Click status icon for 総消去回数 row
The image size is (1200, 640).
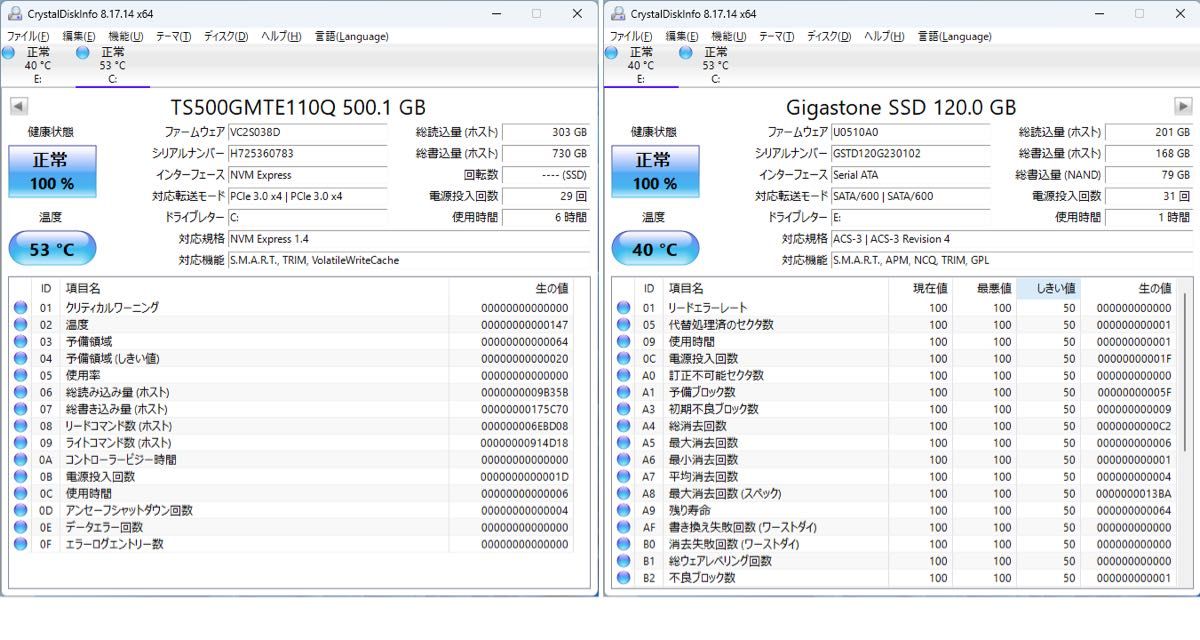(623, 426)
